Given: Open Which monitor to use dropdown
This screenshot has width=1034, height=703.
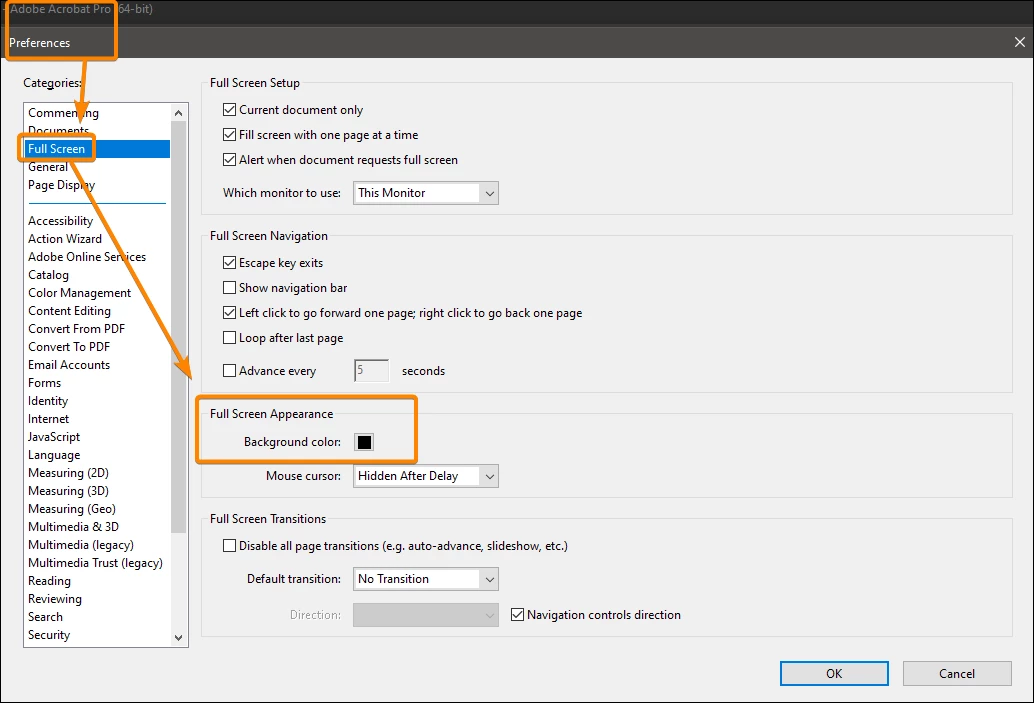Looking at the screenshot, I should pos(426,193).
